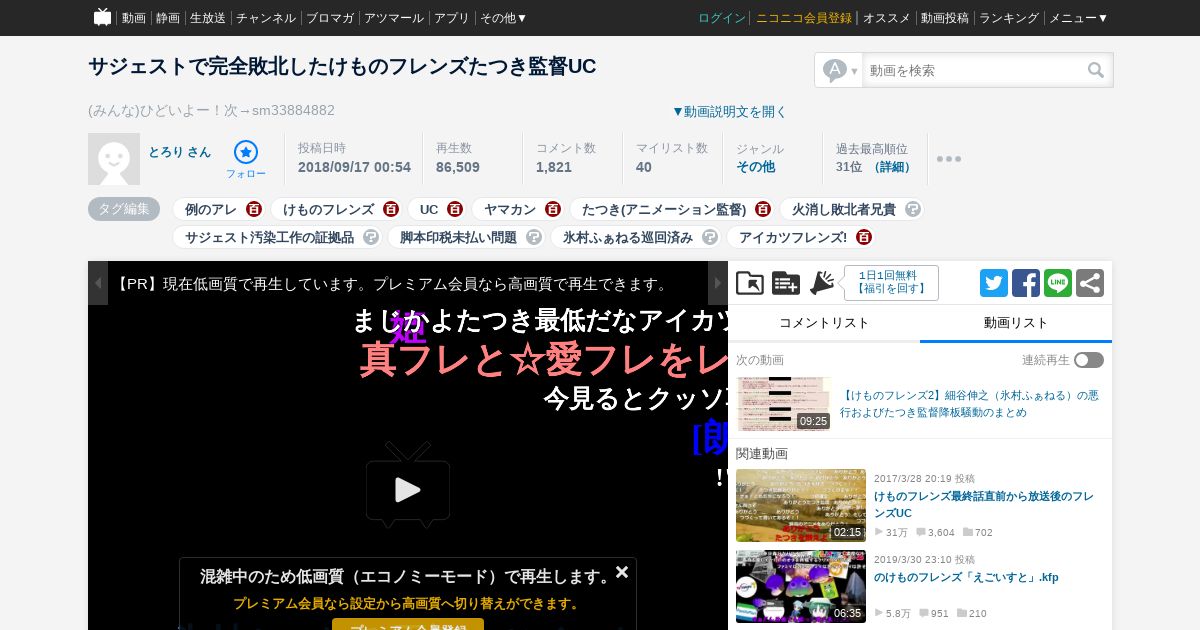Open 生放送 in the top navigation
This screenshot has width=1200, height=630.
[x=208, y=18]
